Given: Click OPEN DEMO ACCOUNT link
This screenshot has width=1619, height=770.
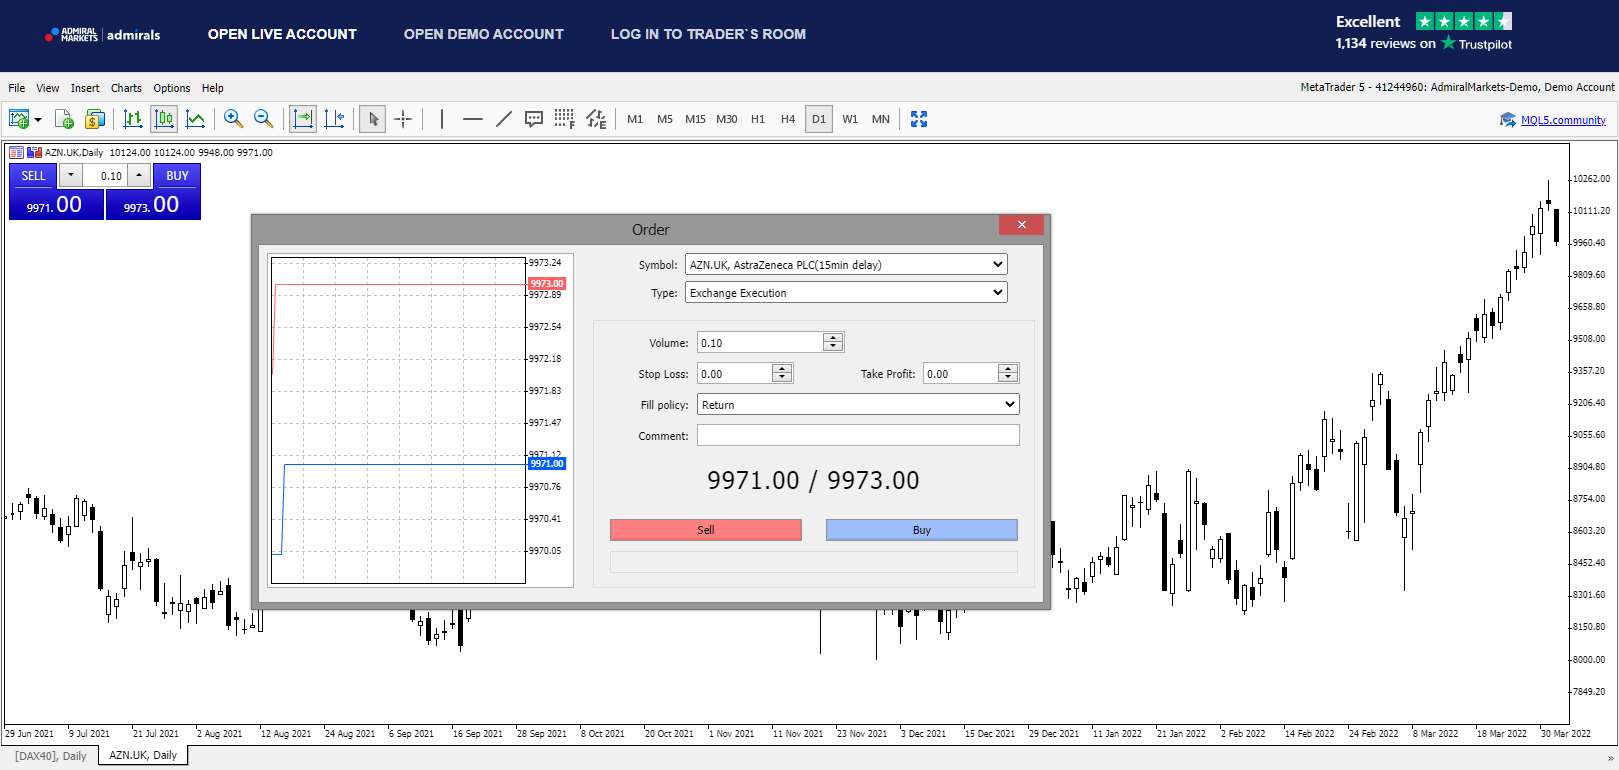Looking at the screenshot, I should tap(484, 34).
